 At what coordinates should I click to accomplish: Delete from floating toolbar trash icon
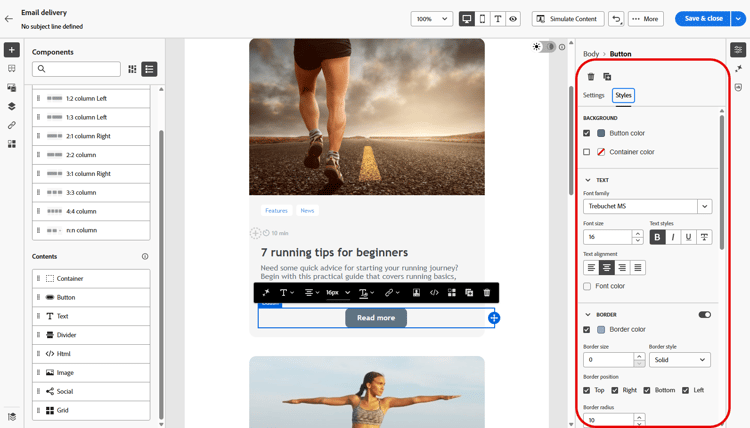click(x=487, y=293)
